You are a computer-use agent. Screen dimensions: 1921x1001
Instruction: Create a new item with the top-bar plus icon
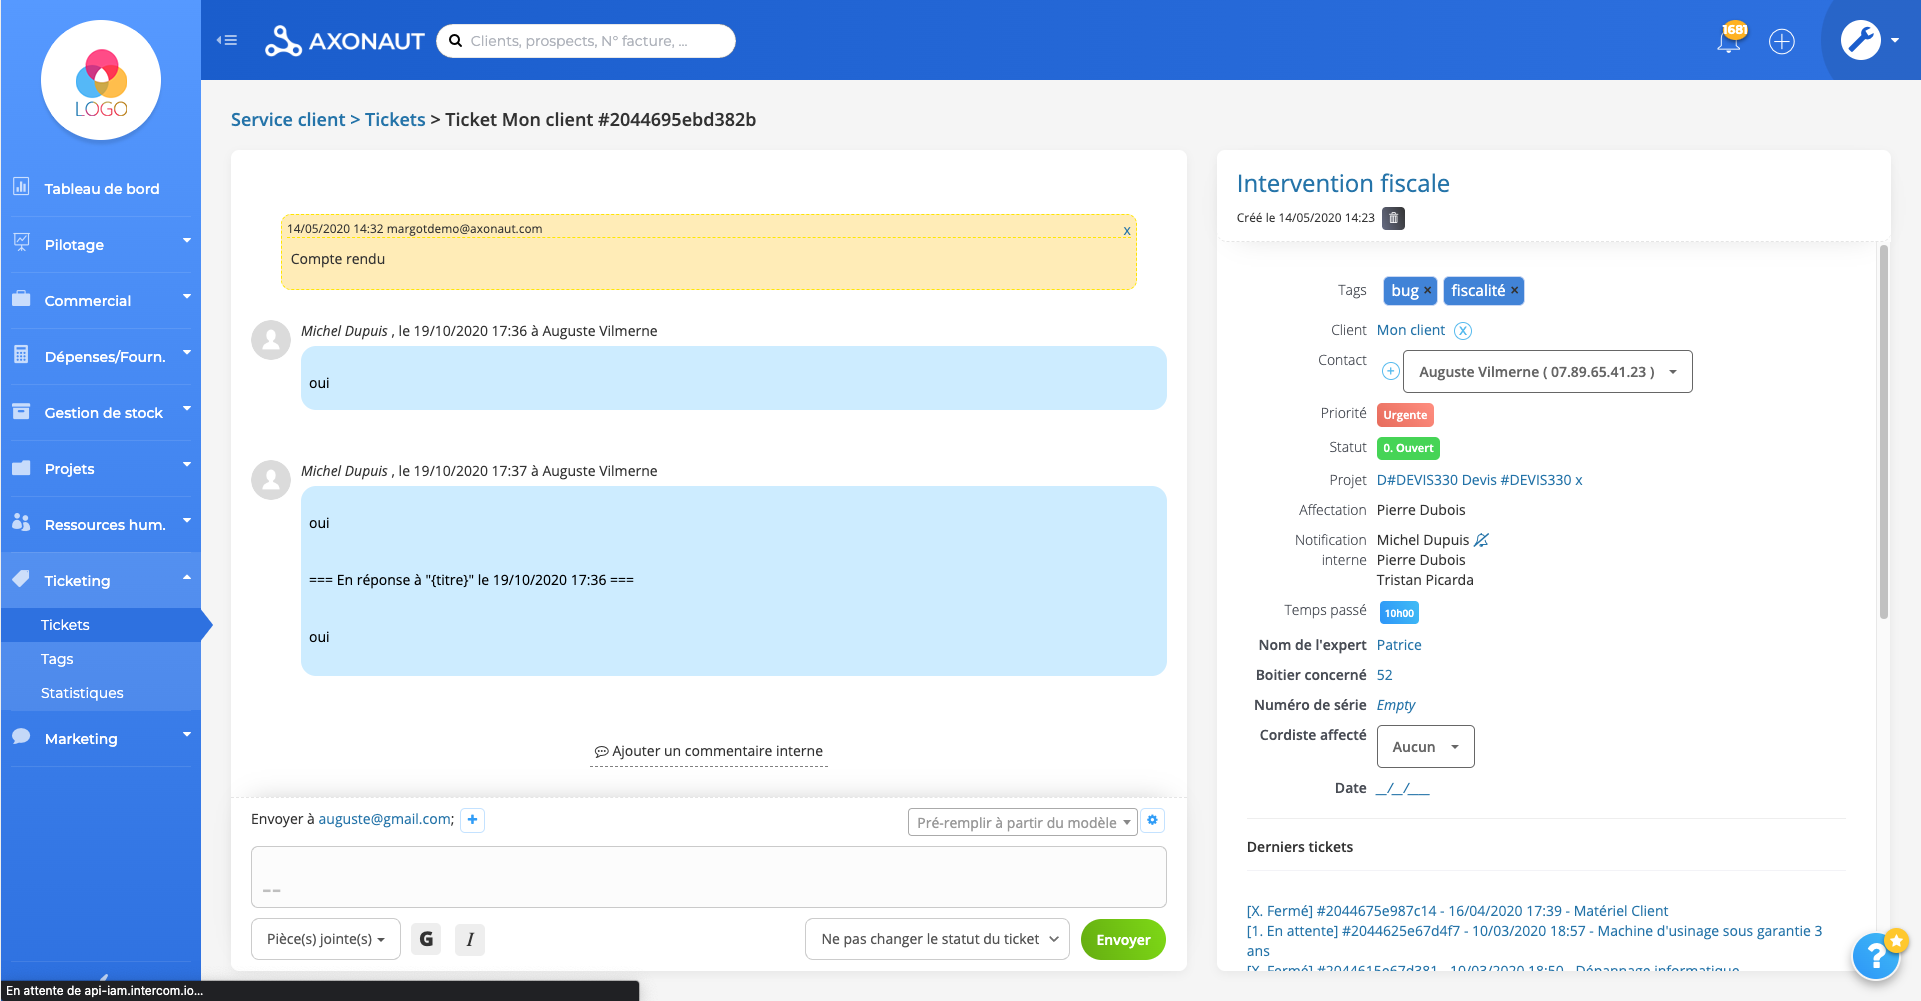[x=1782, y=41]
